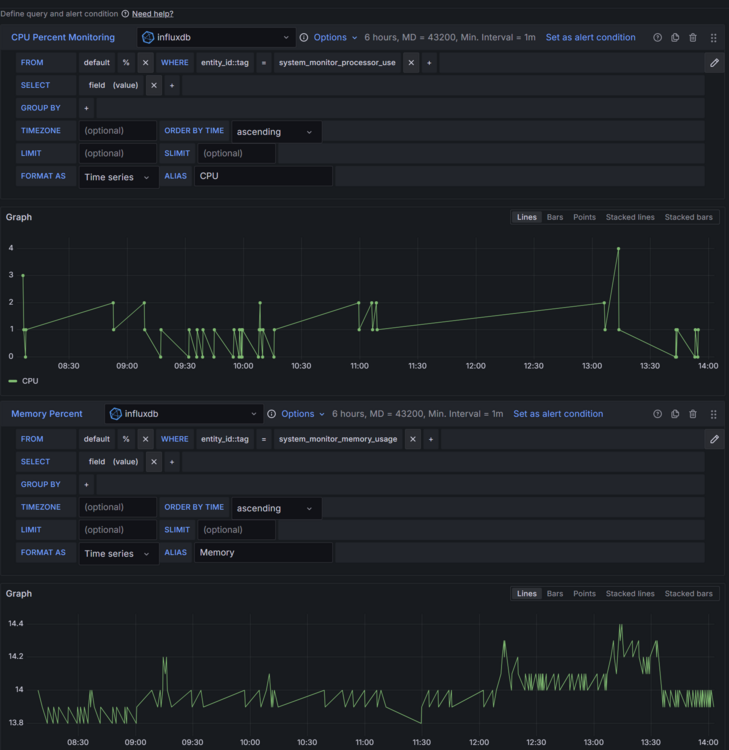Viewport: 729px width, 750px height.
Task: Expand the Options section of the Memory Percent query
Action: pyautogui.click(x=303, y=414)
